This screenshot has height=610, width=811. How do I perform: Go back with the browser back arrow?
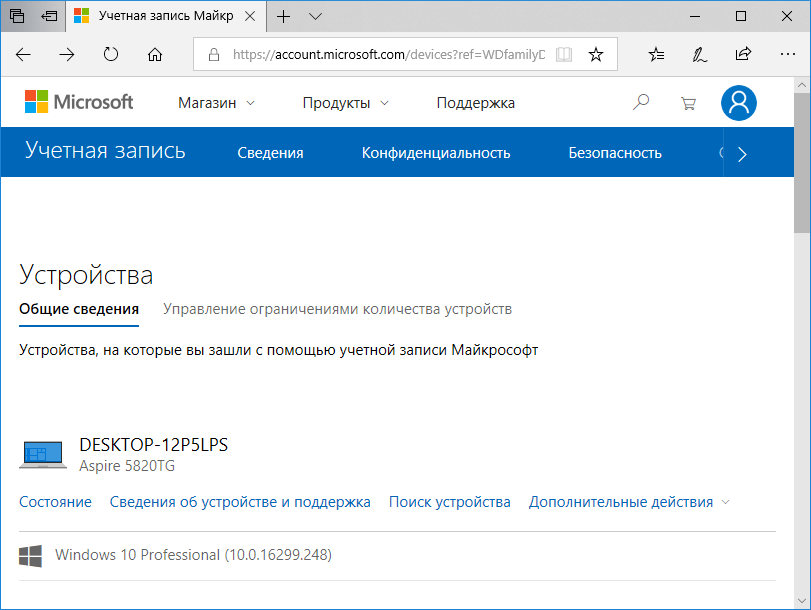pos(23,54)
